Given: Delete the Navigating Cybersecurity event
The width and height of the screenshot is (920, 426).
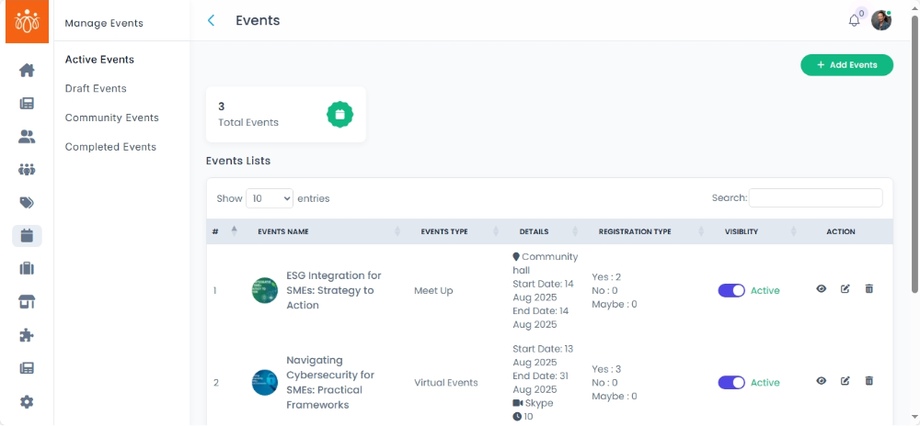Looking at the screenshot, I should (x=869, y=381).
